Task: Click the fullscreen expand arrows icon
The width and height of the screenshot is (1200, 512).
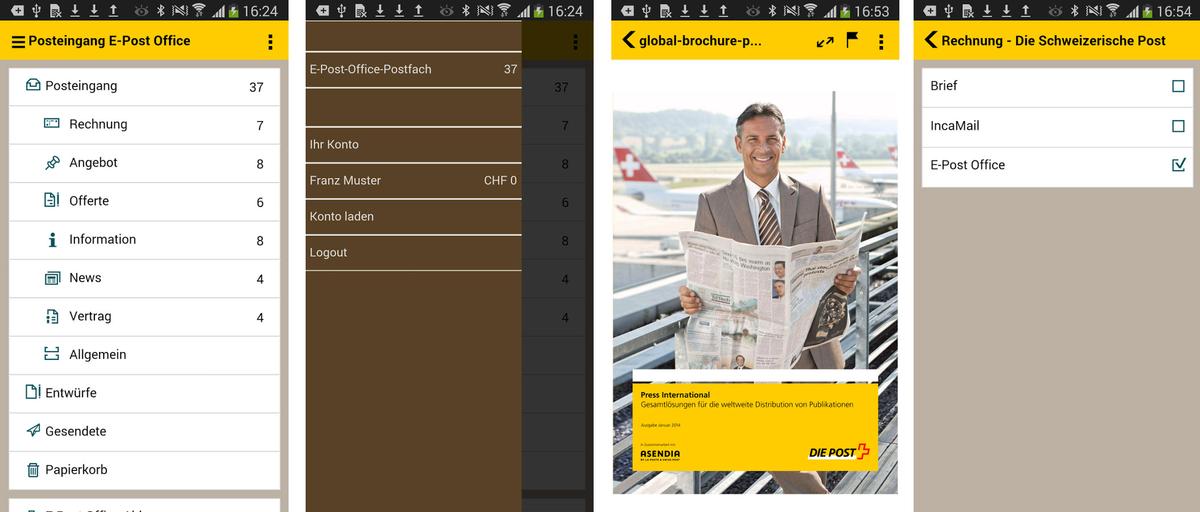Action: coord(825,42)
